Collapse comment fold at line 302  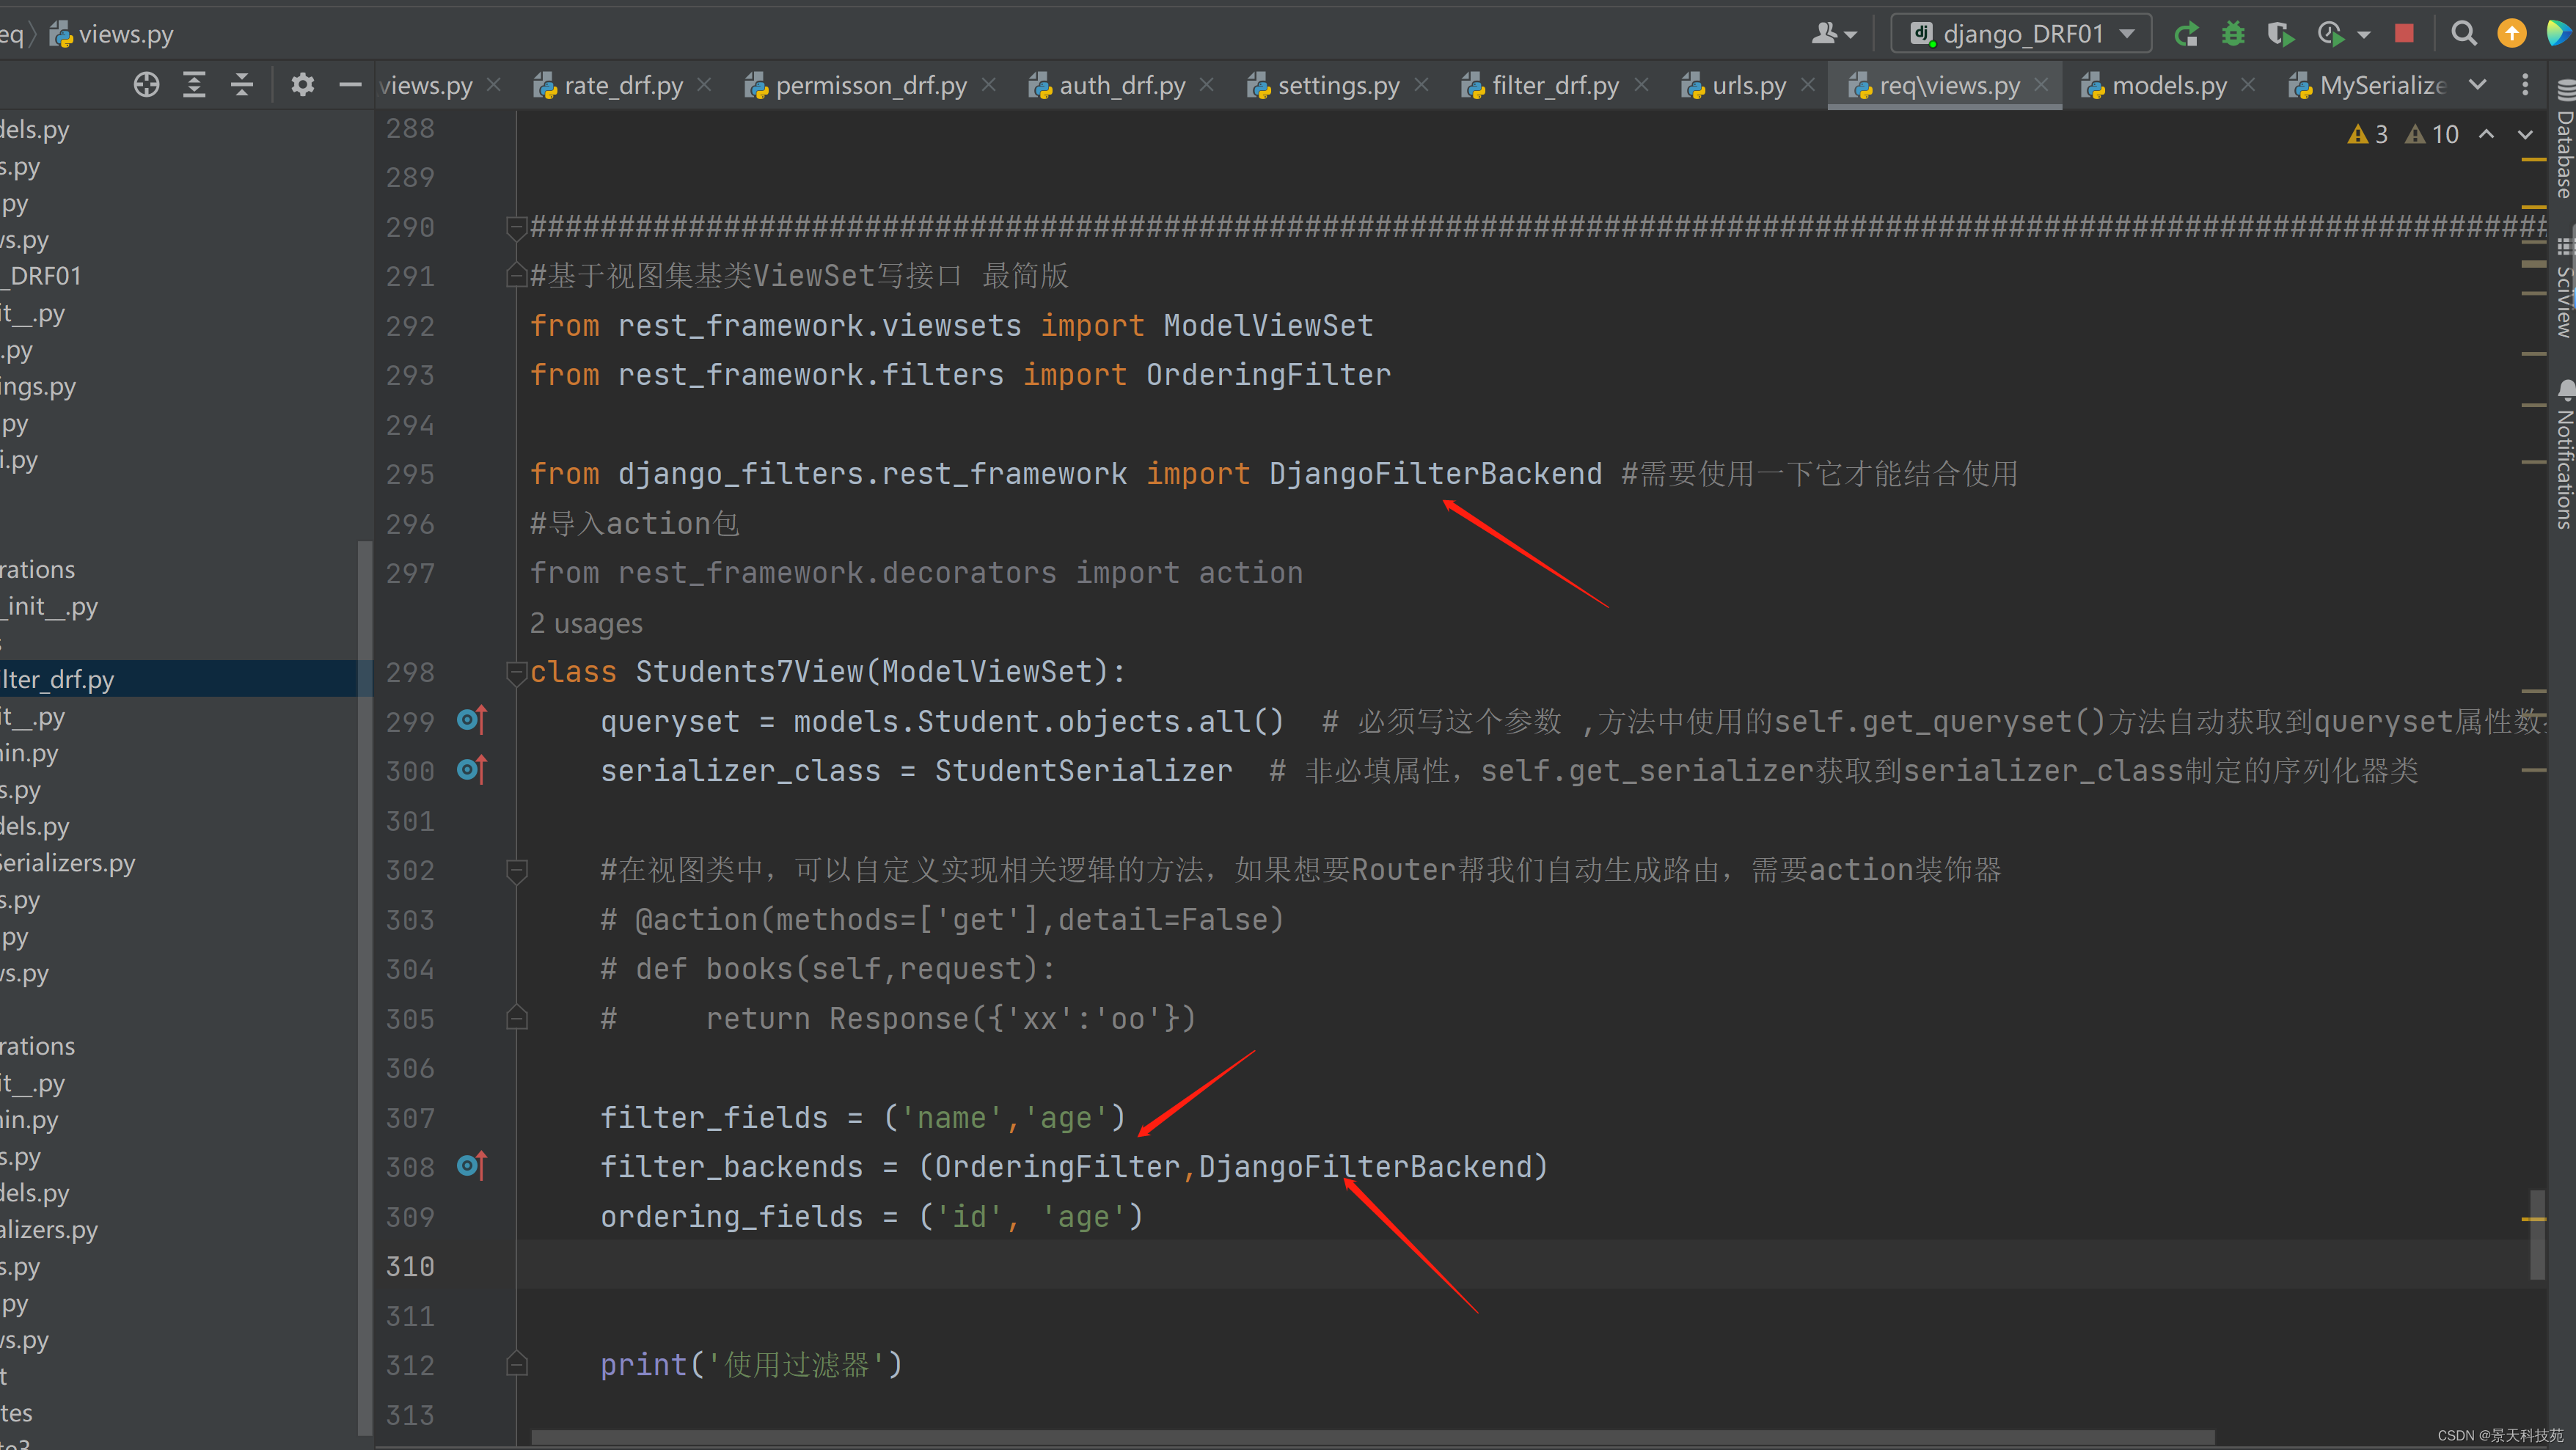(517, 871)
